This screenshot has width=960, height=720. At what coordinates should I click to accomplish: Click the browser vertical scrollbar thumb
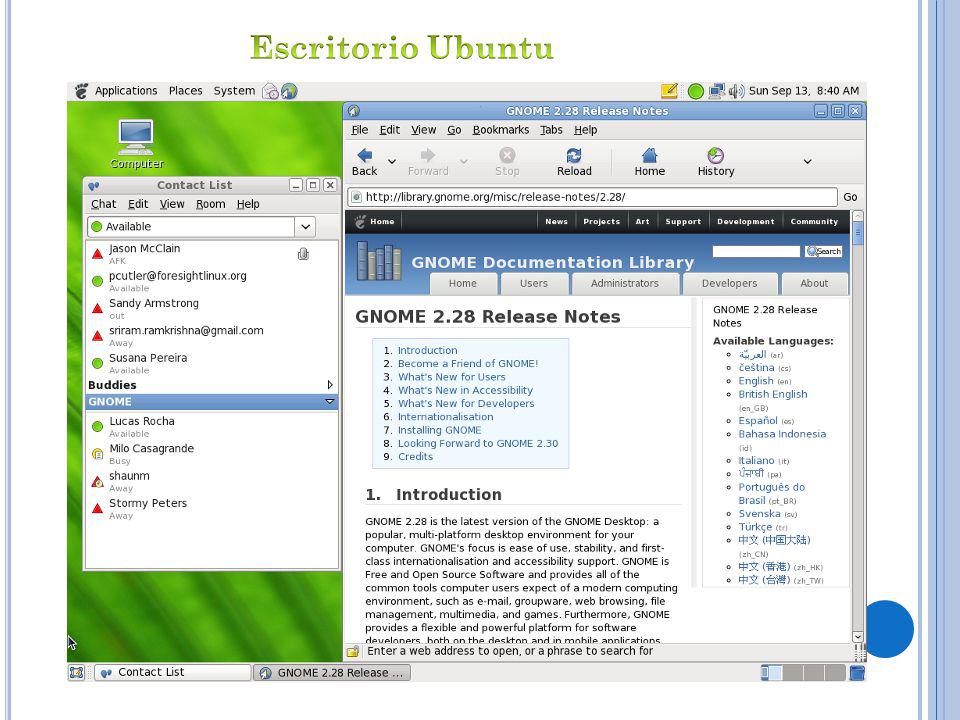coord(858,233)
